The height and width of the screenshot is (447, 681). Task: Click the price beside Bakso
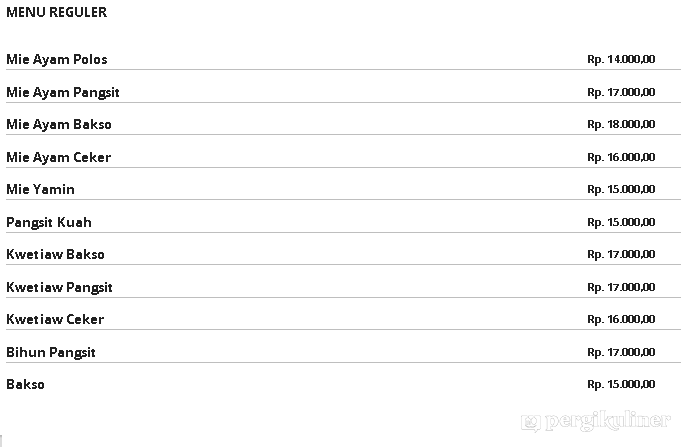[x=621, y=384]
